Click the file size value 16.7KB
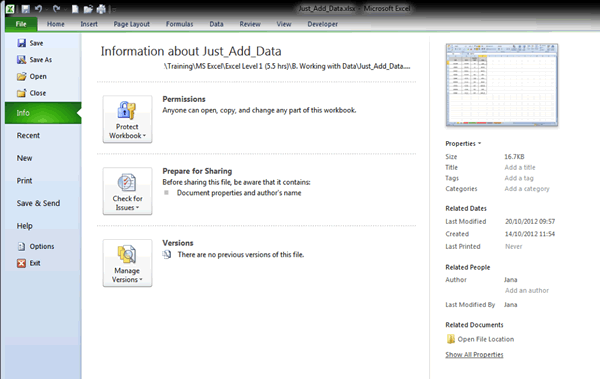Image resolution: width=600 pixels, height=379 pixels. [514, 157]
